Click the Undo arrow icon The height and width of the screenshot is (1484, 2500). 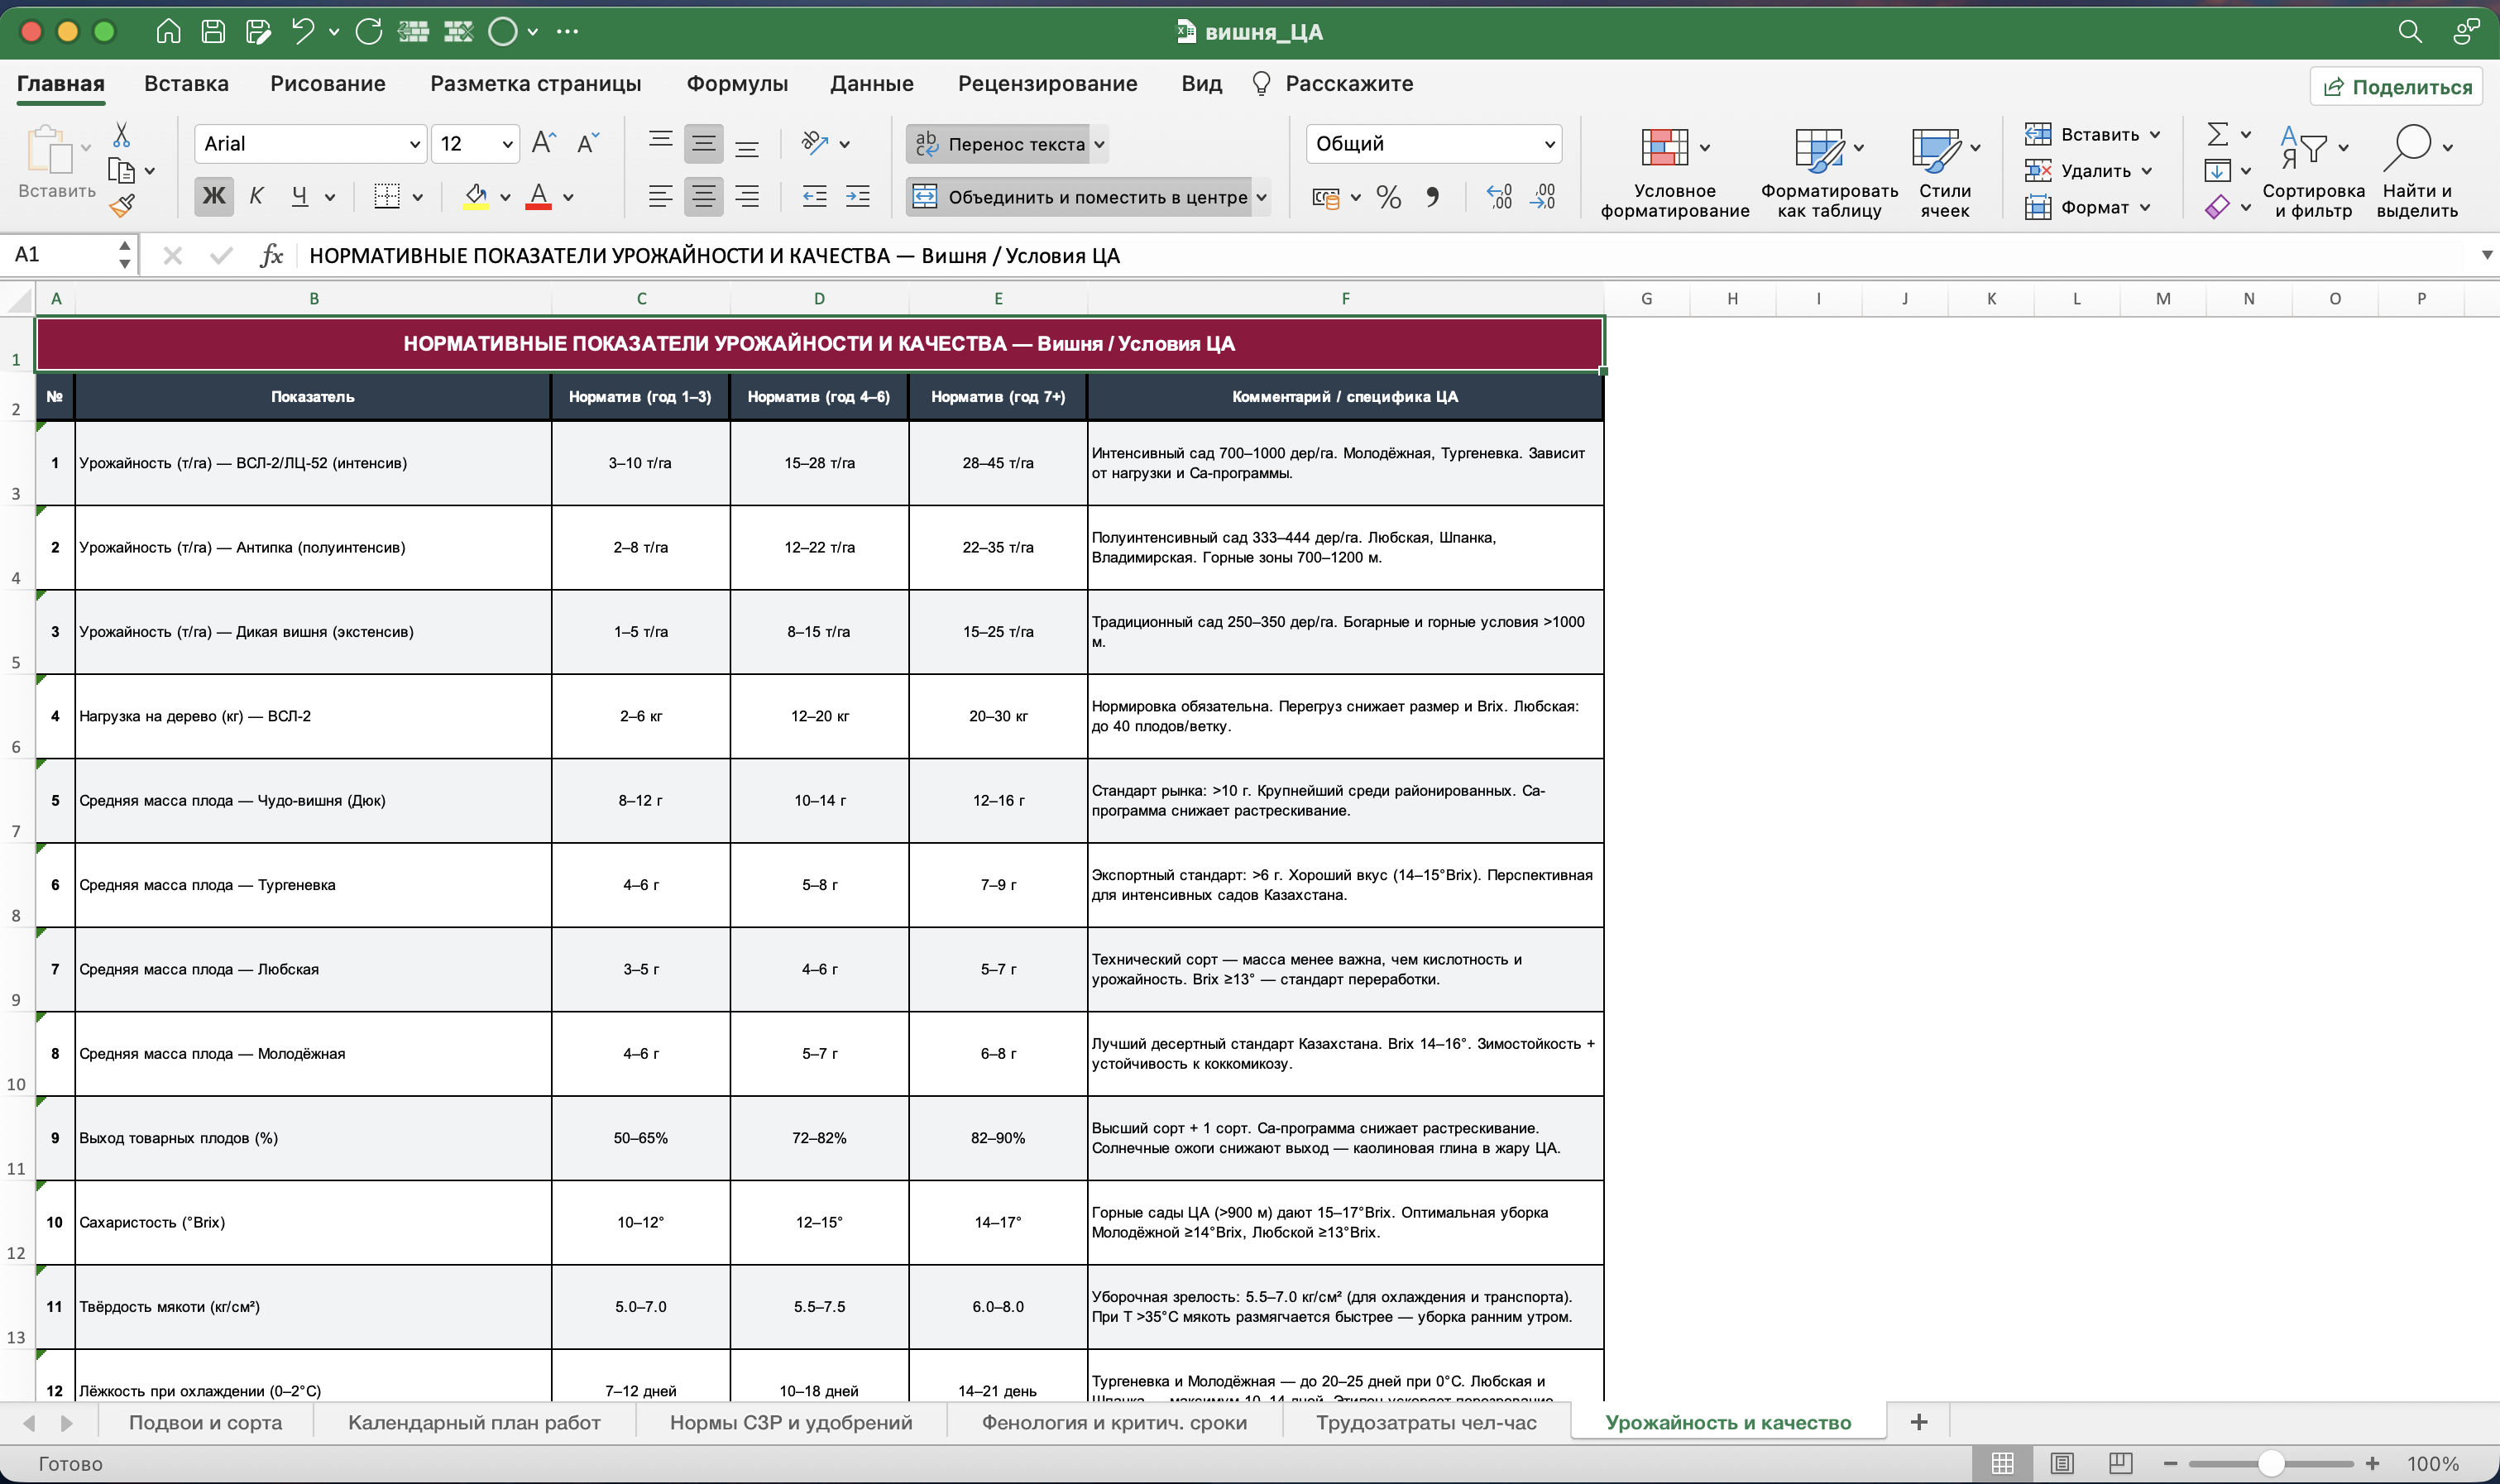(x=302, y=31)
